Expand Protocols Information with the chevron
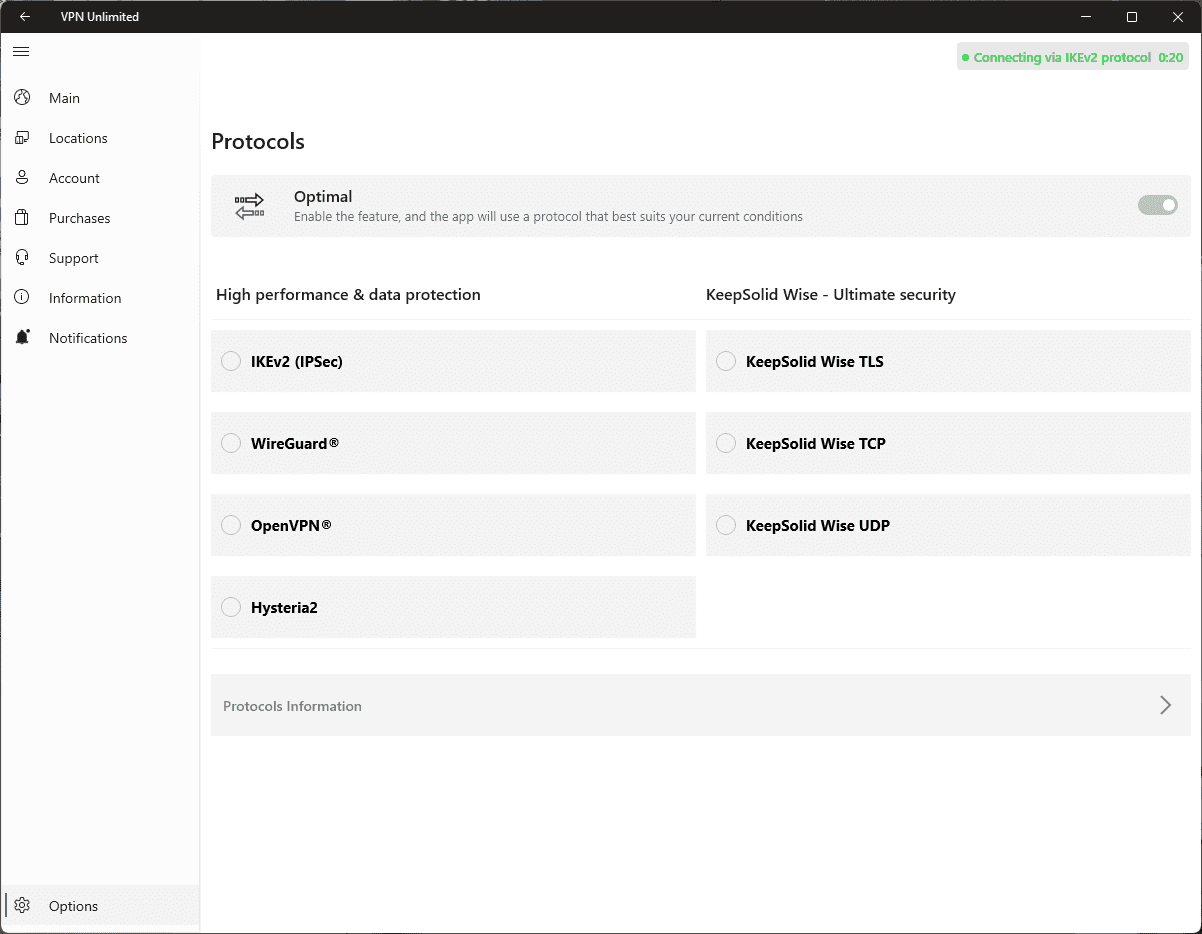1202x934 pixels. 1165,705
